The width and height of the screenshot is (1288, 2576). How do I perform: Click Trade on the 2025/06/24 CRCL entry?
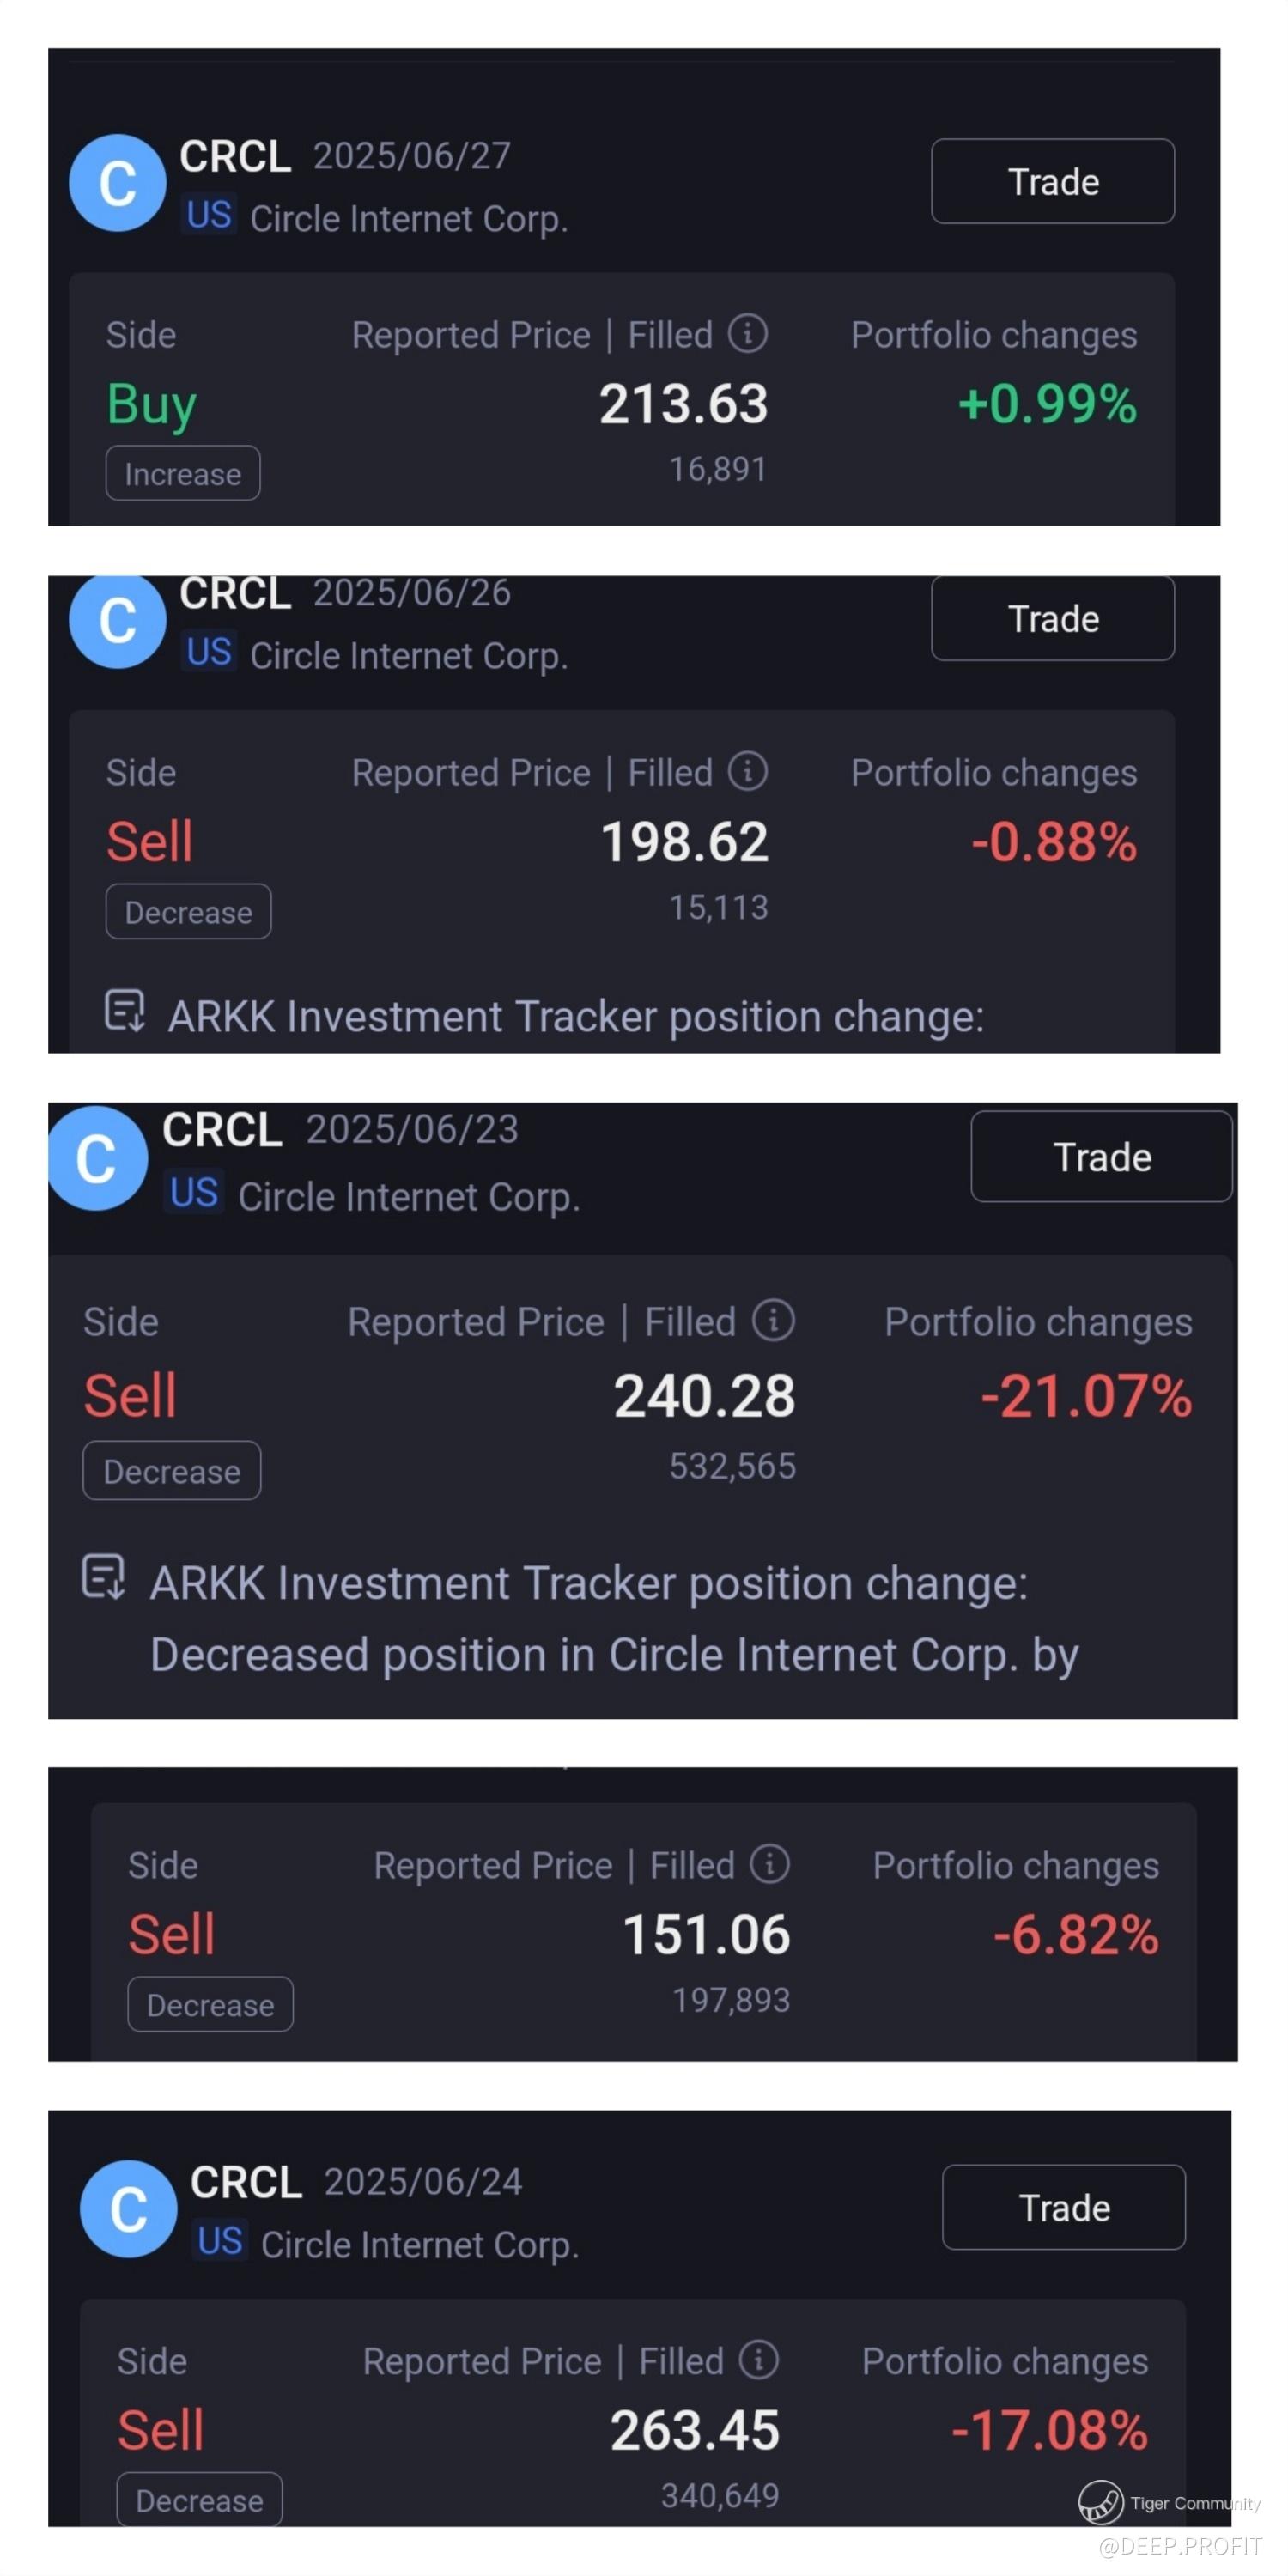[x=1063, y=2207]
